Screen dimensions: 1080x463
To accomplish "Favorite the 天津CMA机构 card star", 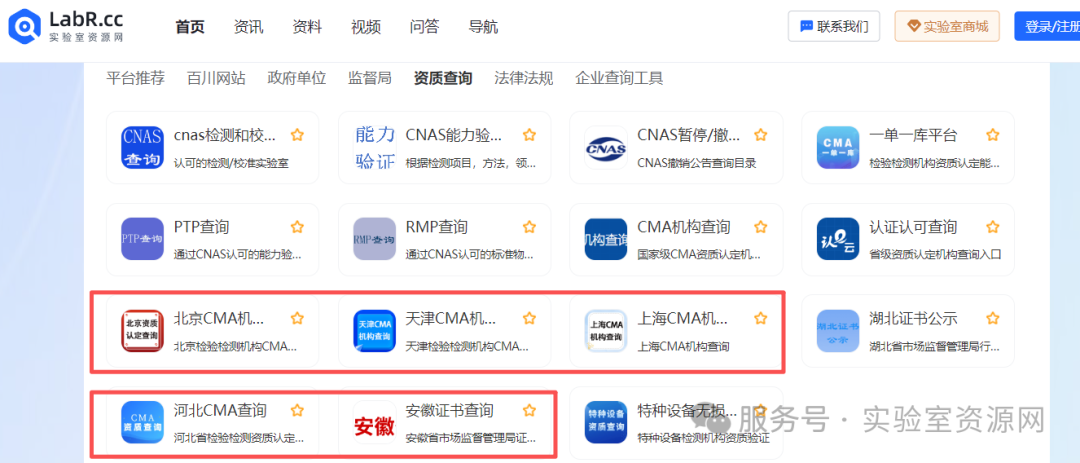I will [529, 319].
